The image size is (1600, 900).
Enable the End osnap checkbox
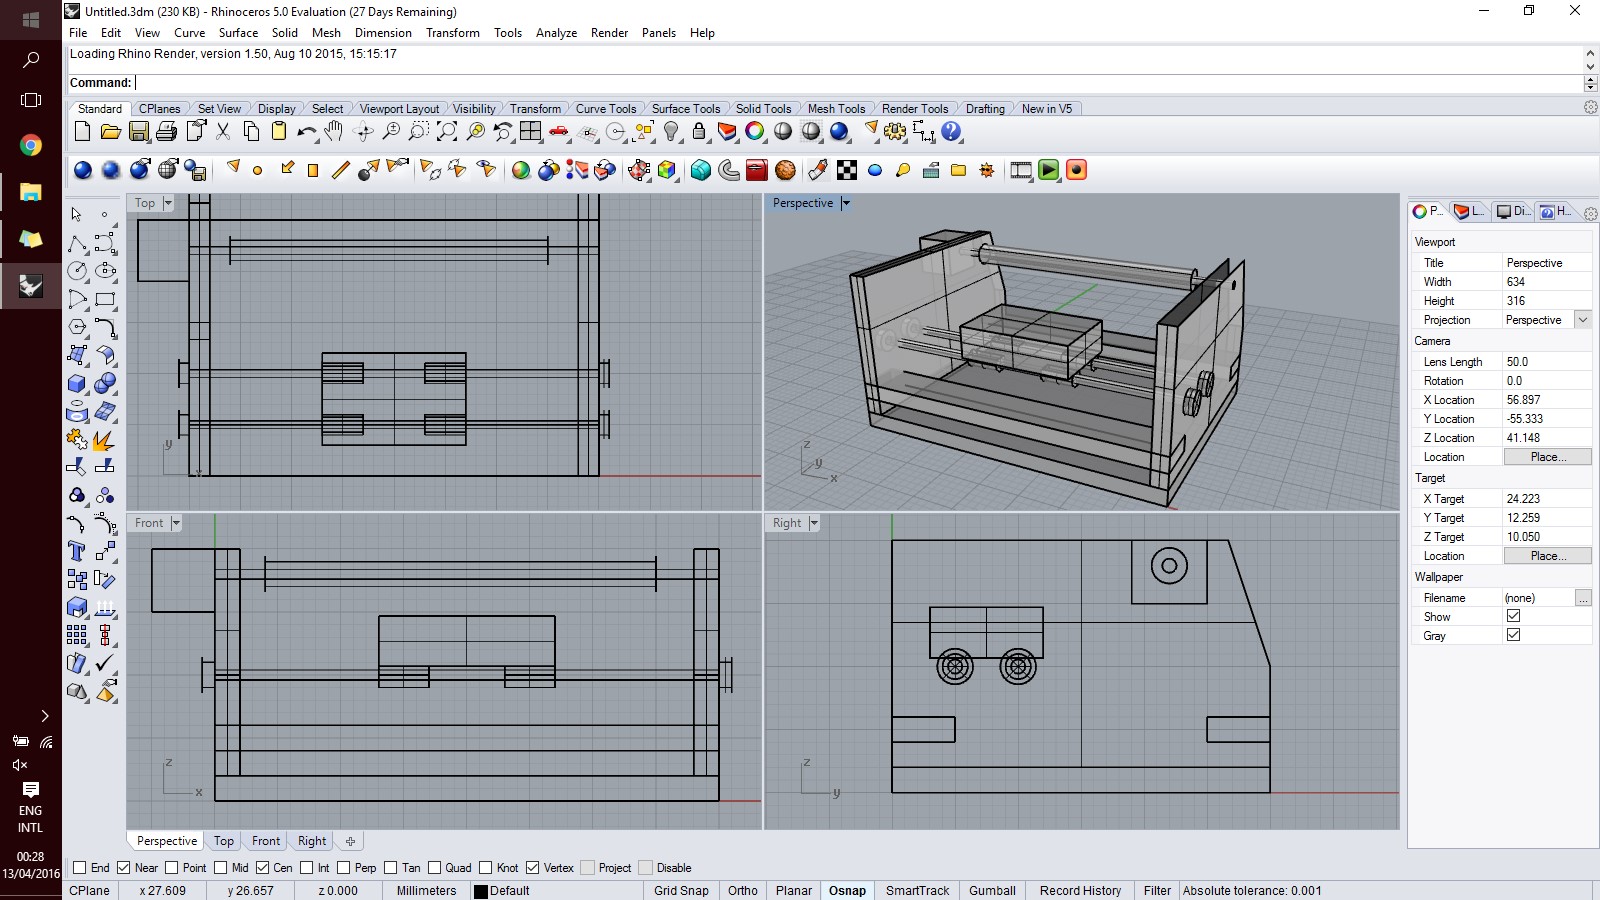80,868
